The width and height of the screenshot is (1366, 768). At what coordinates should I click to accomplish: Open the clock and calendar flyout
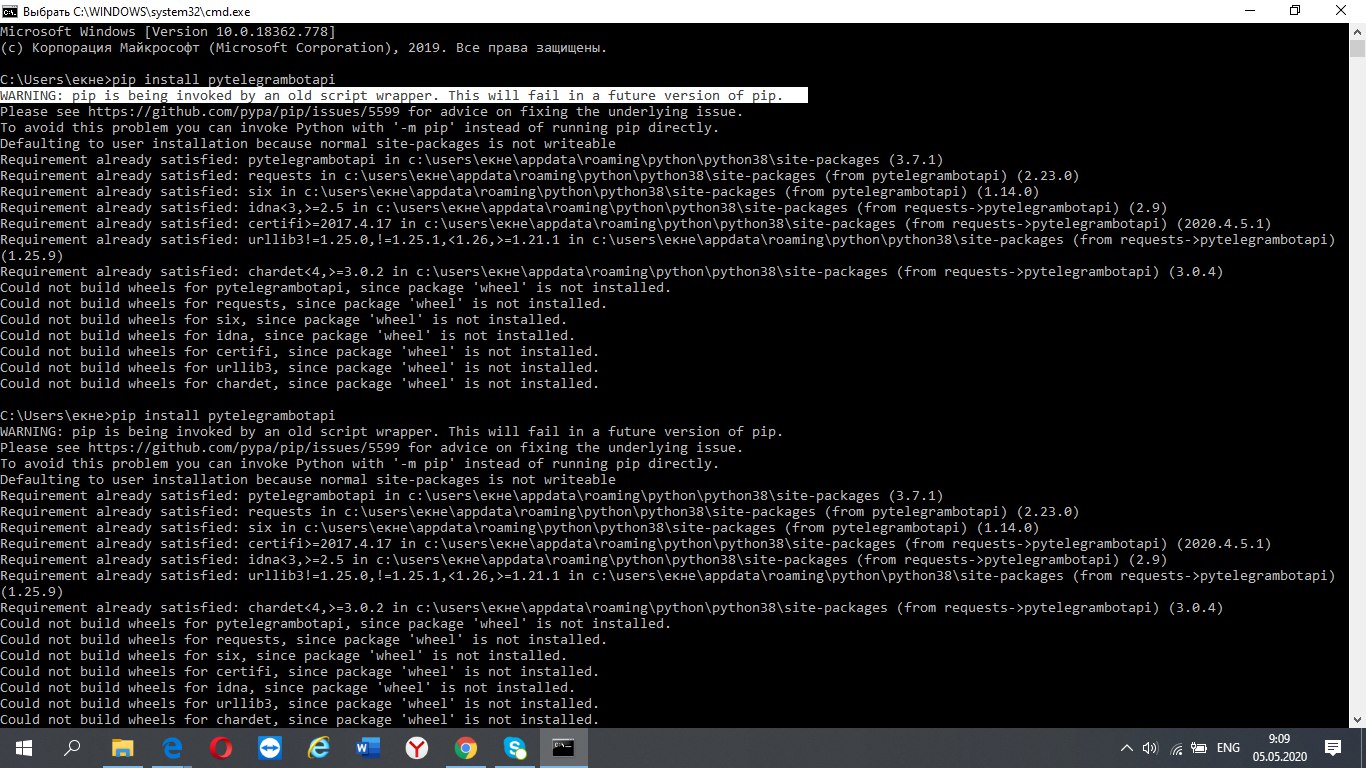[1279, 747]
